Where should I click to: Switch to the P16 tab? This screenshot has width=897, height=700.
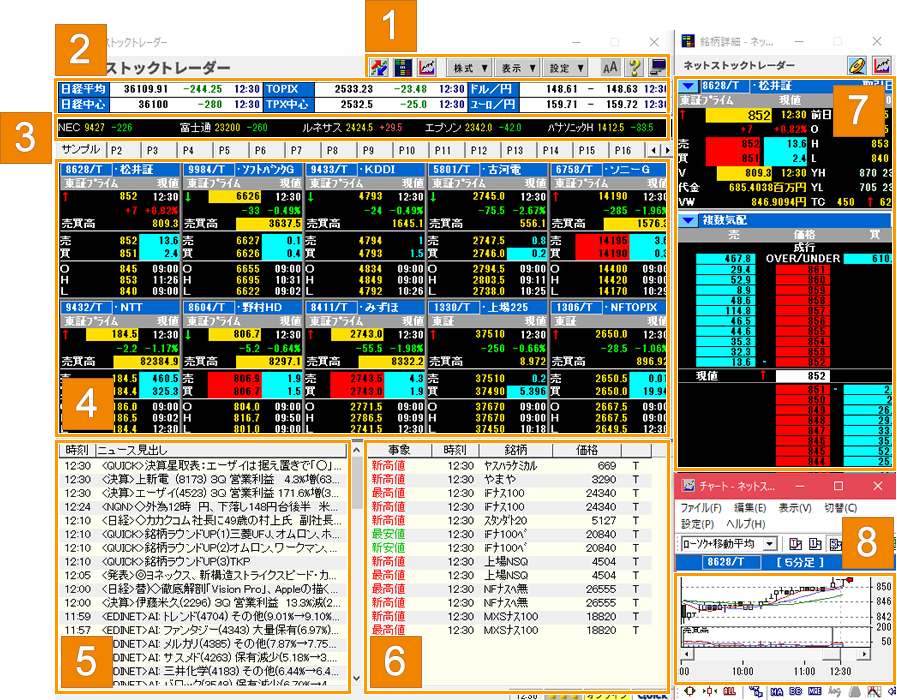[623, 150]
